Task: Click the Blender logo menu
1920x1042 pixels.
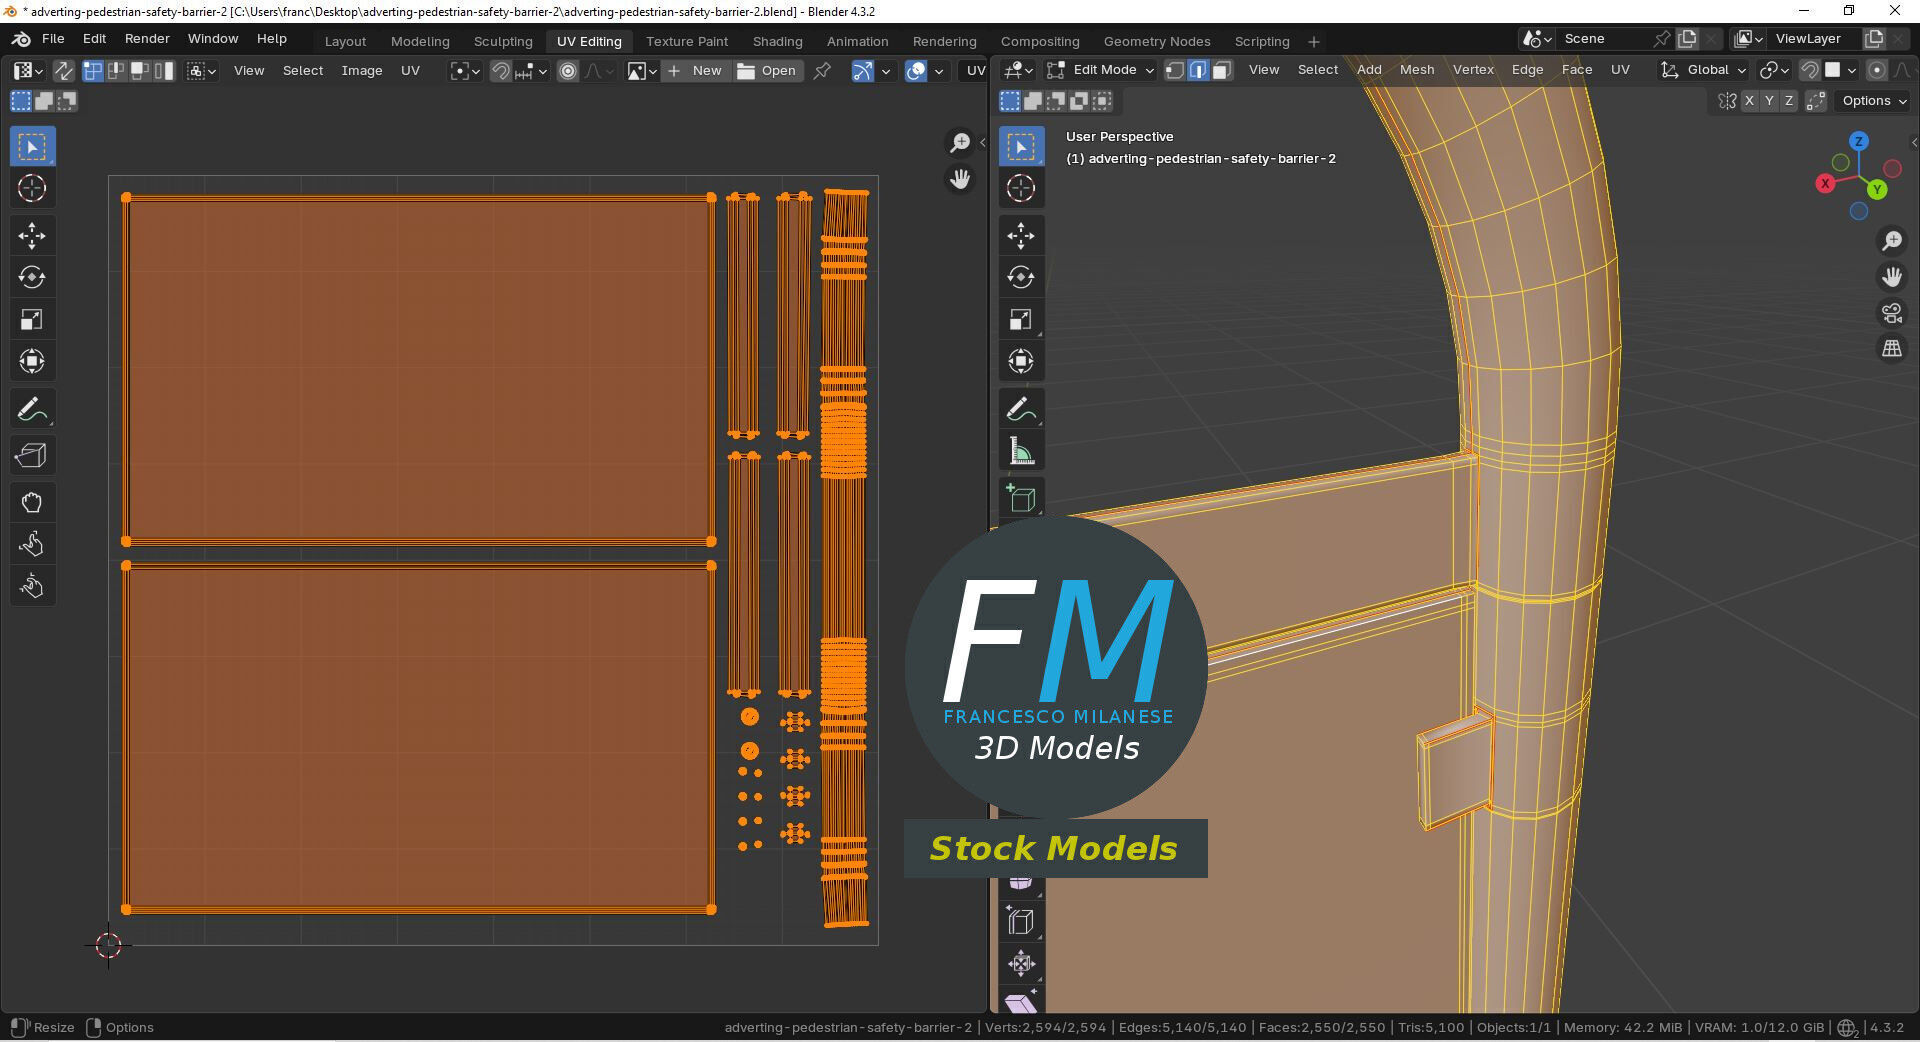Action: click(21, 39)
